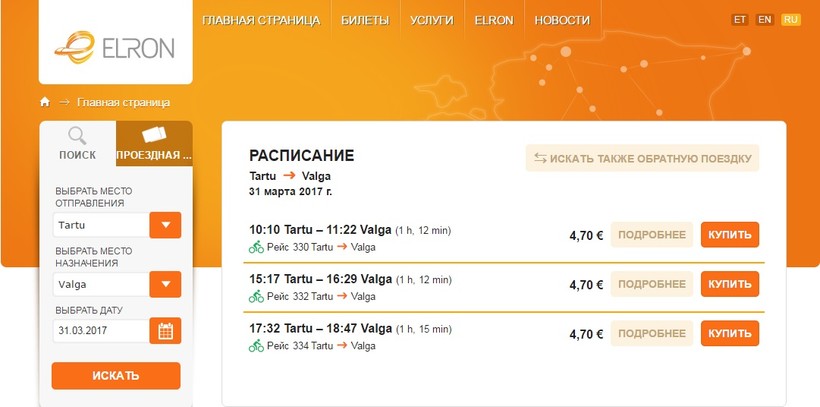Show details for the 15:17 train

652,284
